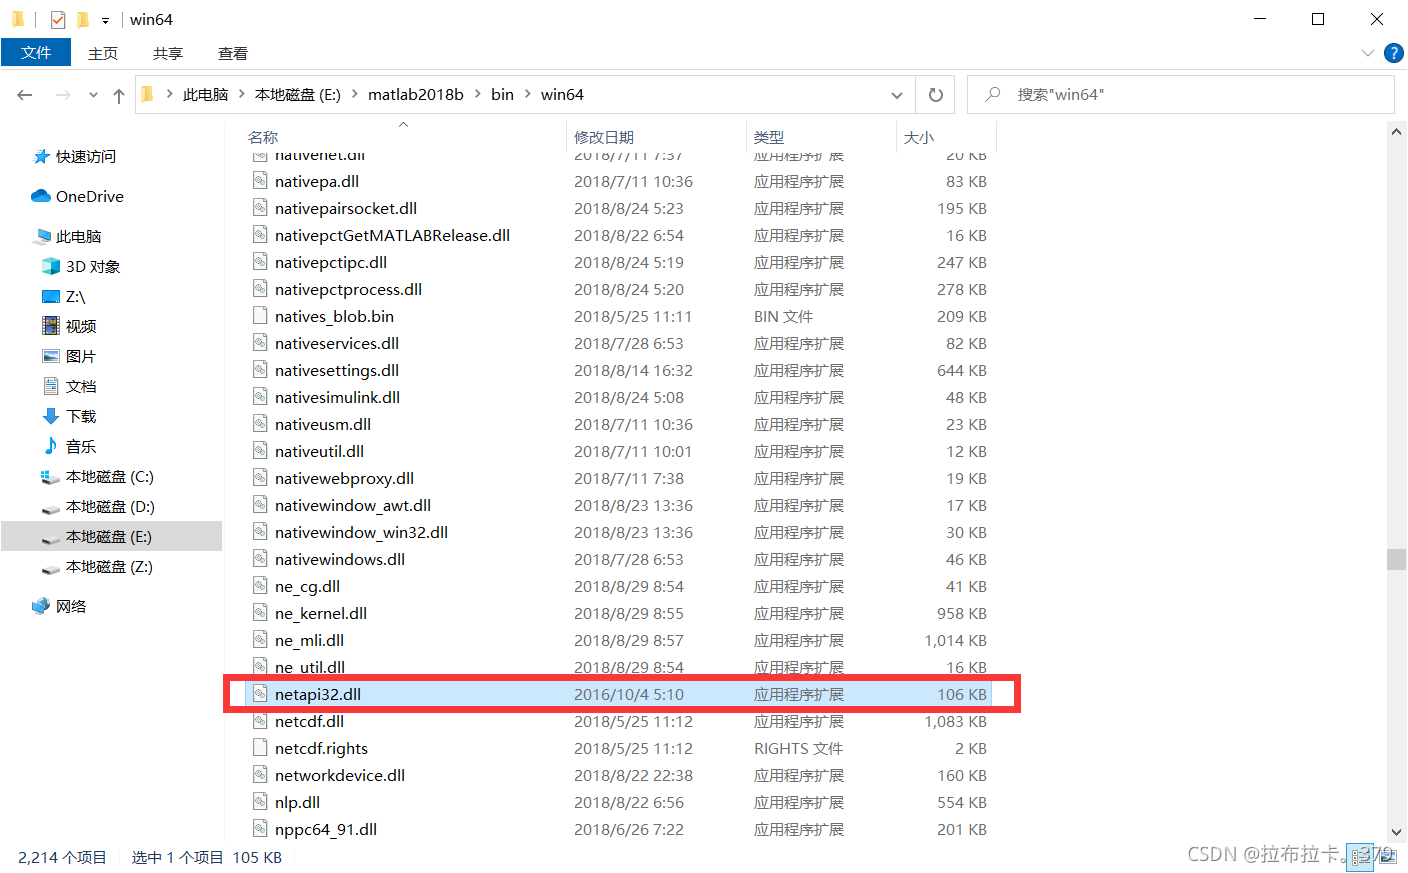This screenshot has height=873, width=1408.
Task: Select 本地磁盘 (Z:) drive icon
Action: click(x=51, y=568)
